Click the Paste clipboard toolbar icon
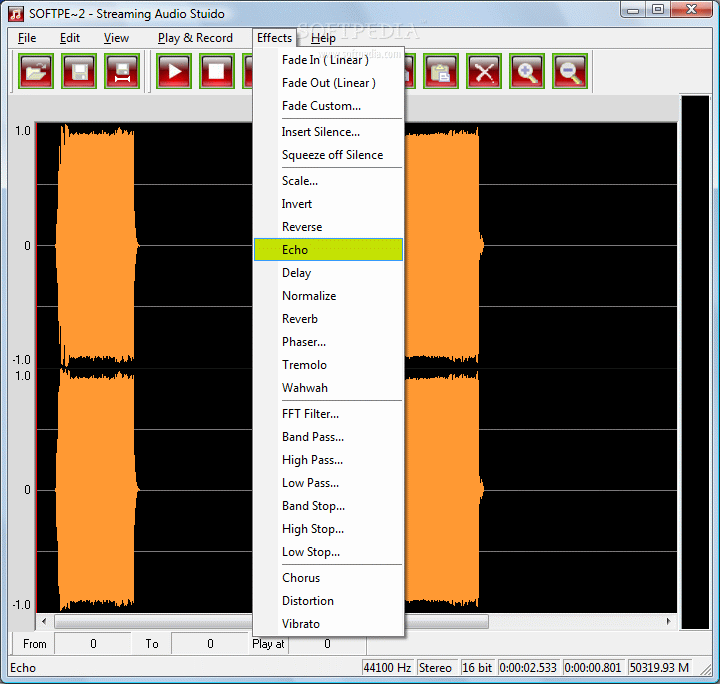The height and width of the screenshot is (684, 720). [x=441, y=71]
